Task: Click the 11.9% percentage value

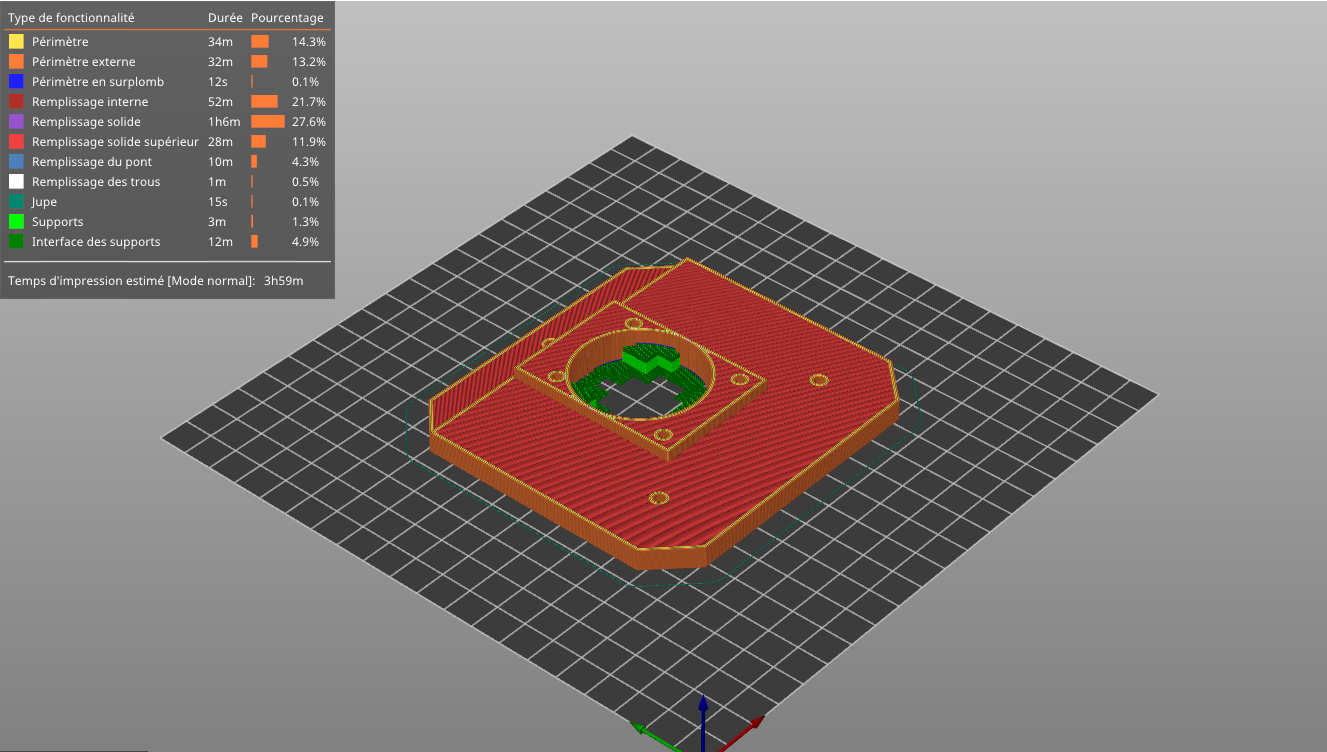Action: point(308,142)
